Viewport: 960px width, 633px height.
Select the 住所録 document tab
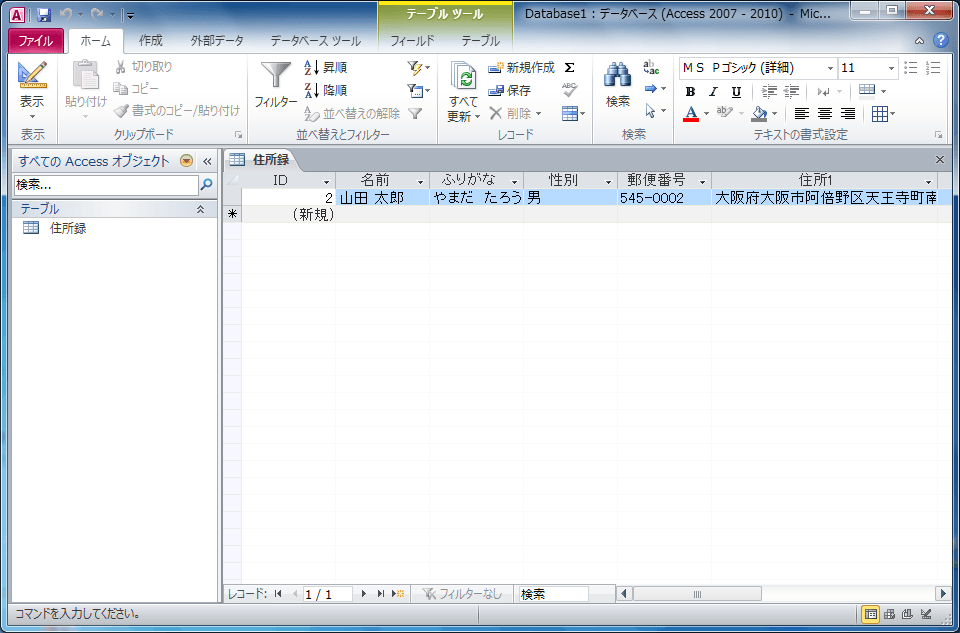pos(261,160)
